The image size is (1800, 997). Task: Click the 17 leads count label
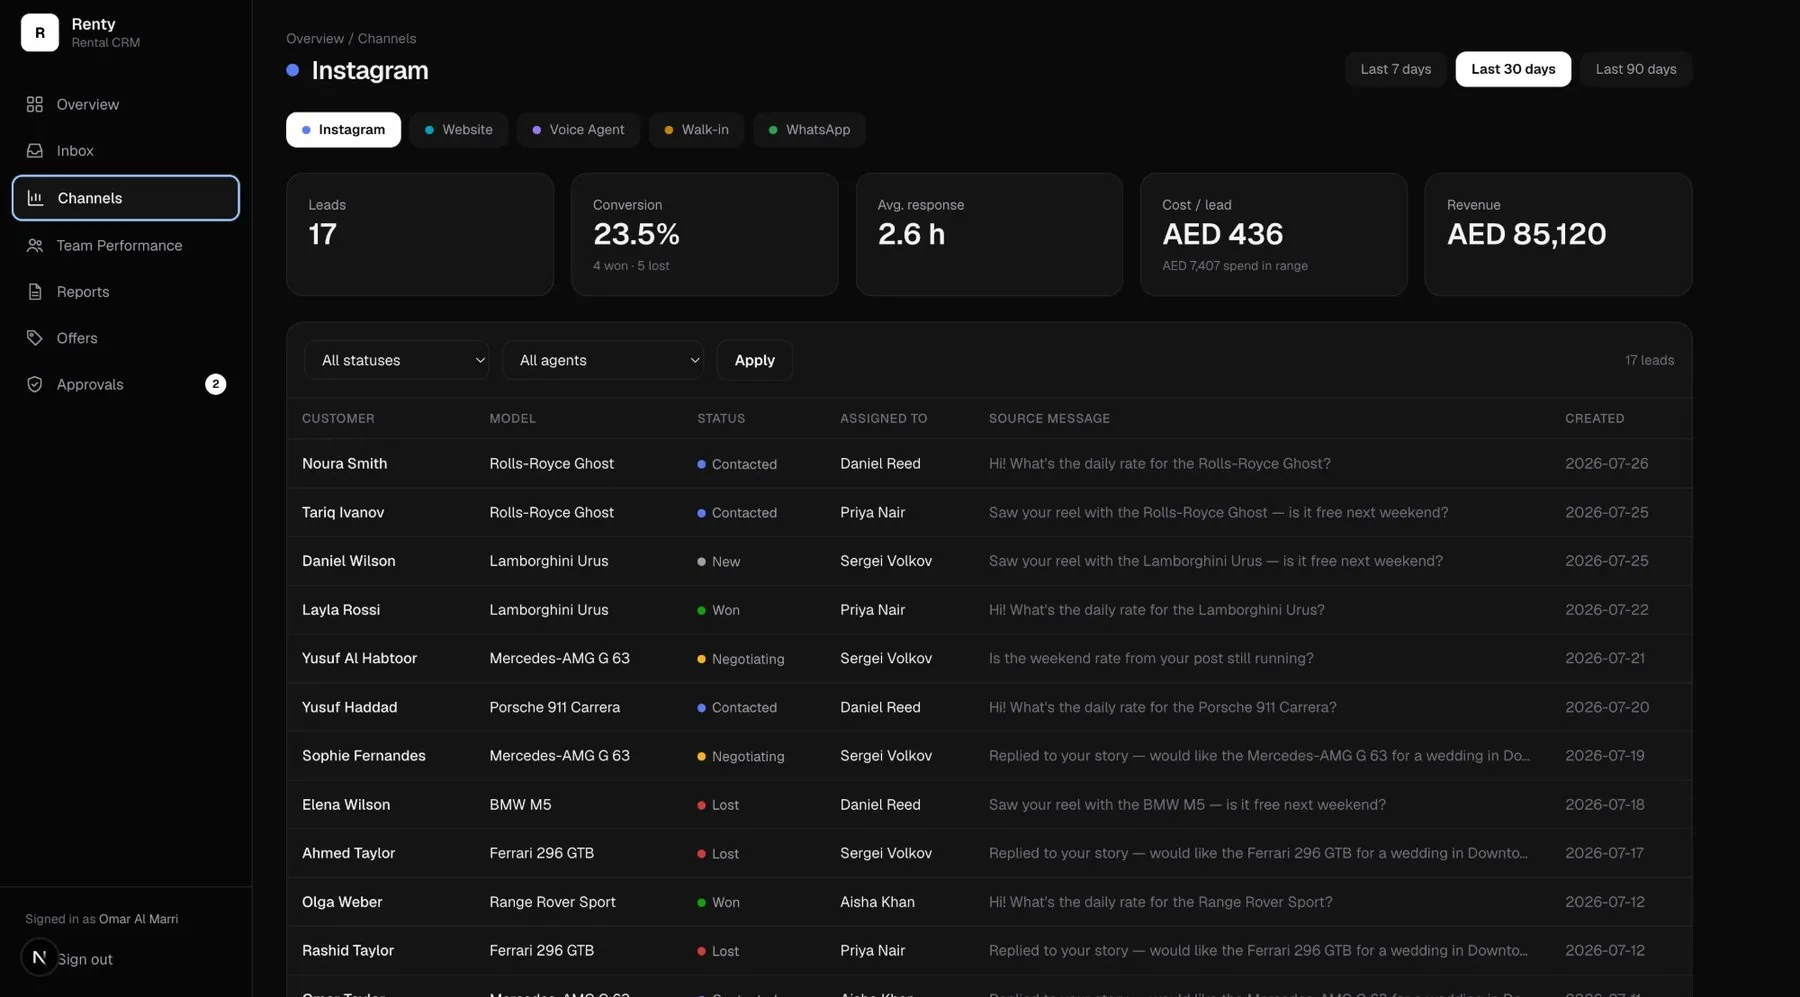coord(1649,360)
